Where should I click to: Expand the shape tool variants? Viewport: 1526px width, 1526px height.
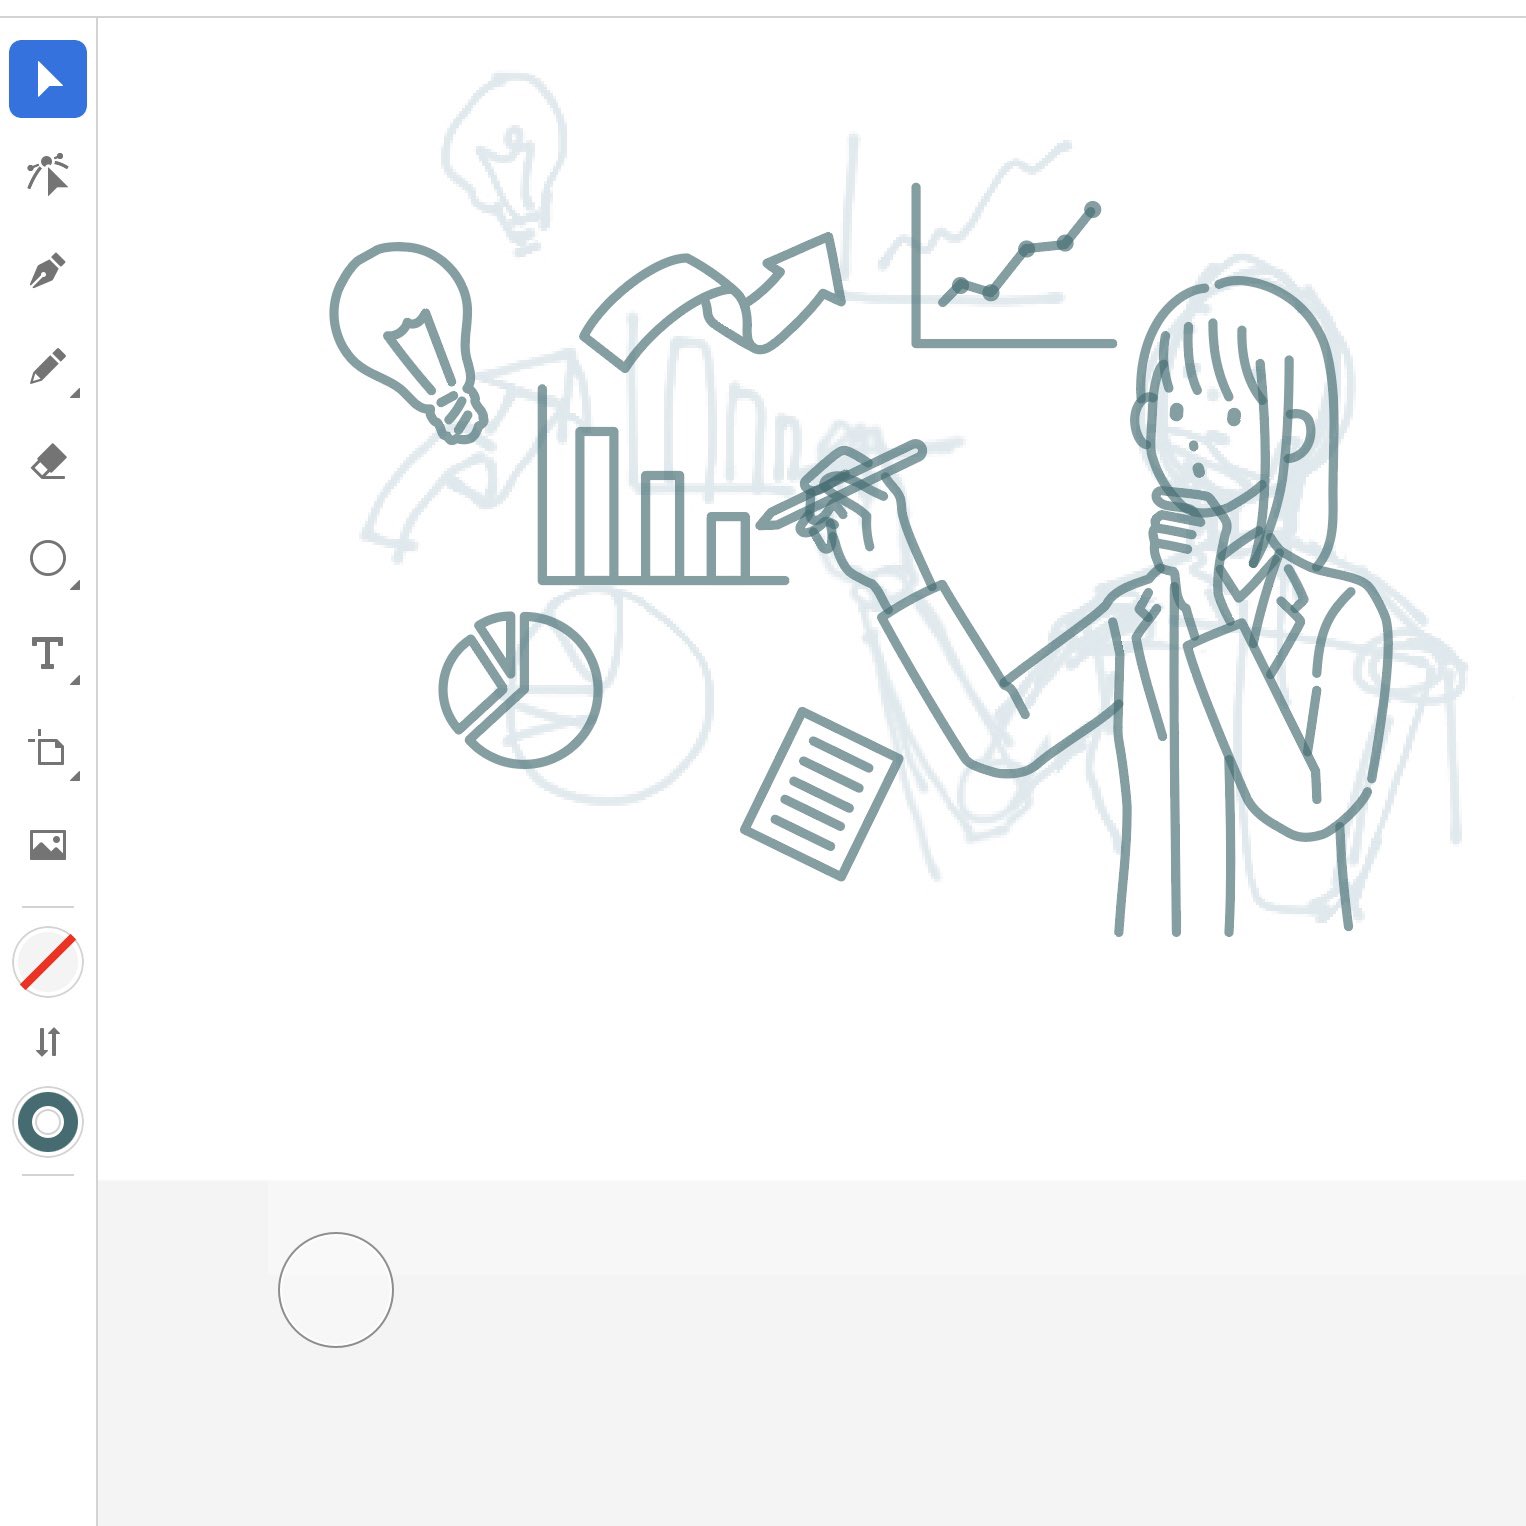[x=73, y=585]
